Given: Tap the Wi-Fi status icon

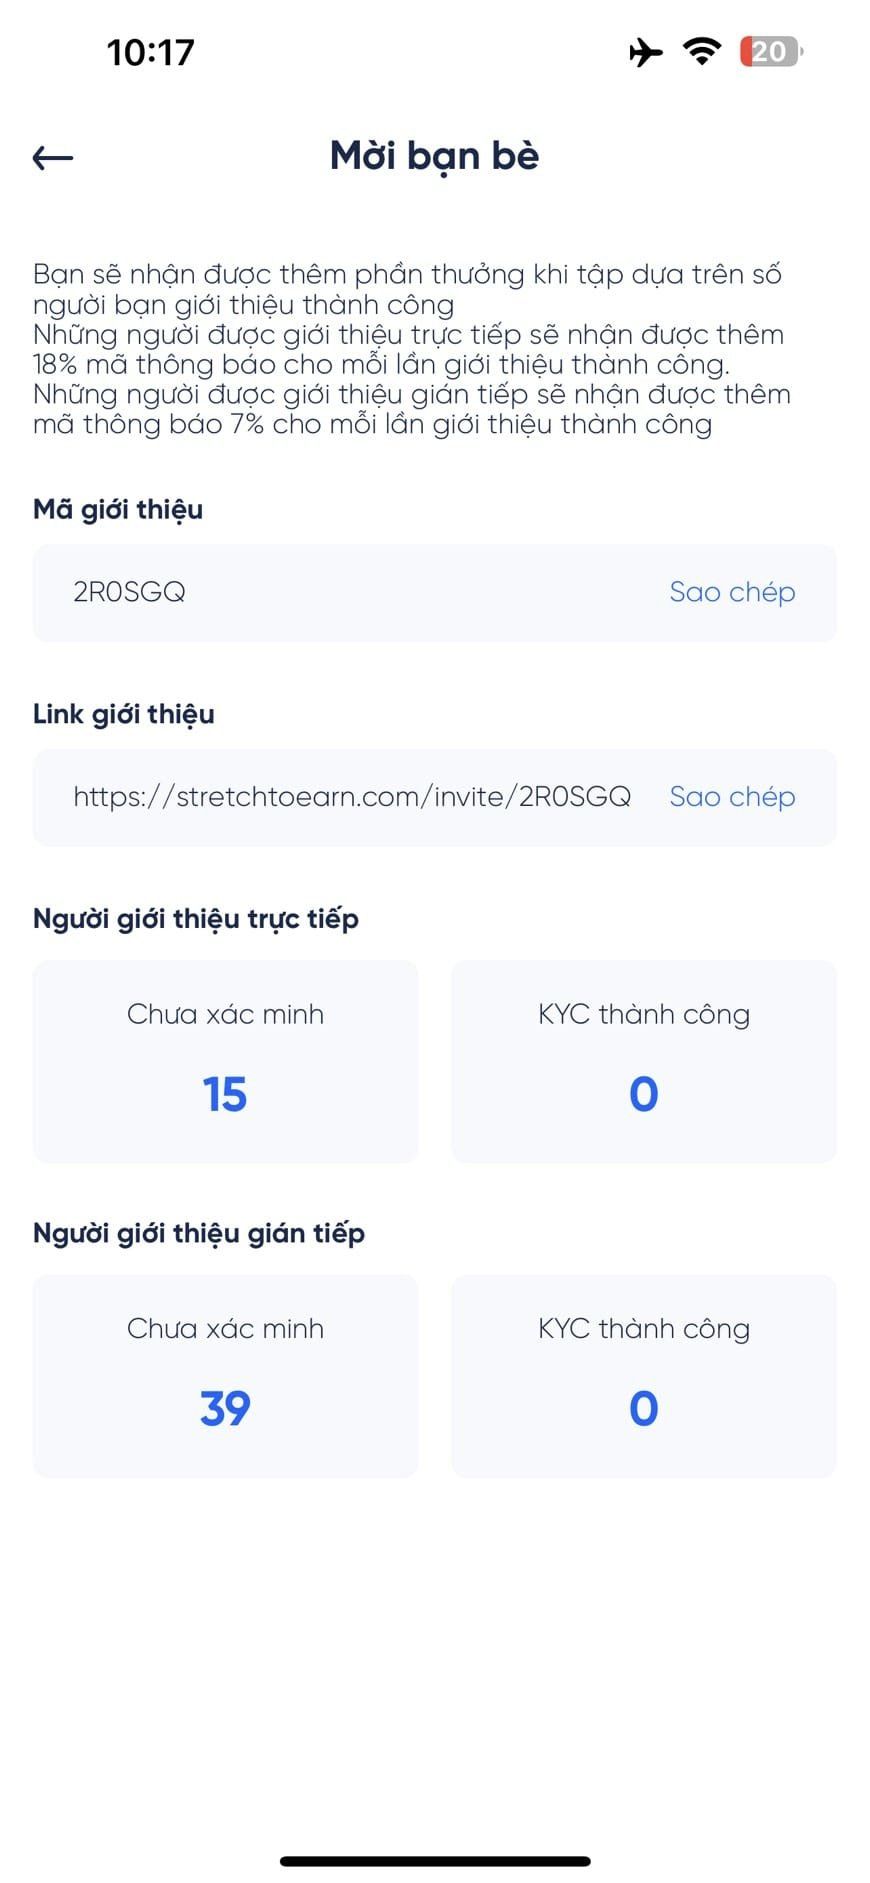Looking at the screenshot, I should (702, 51).
